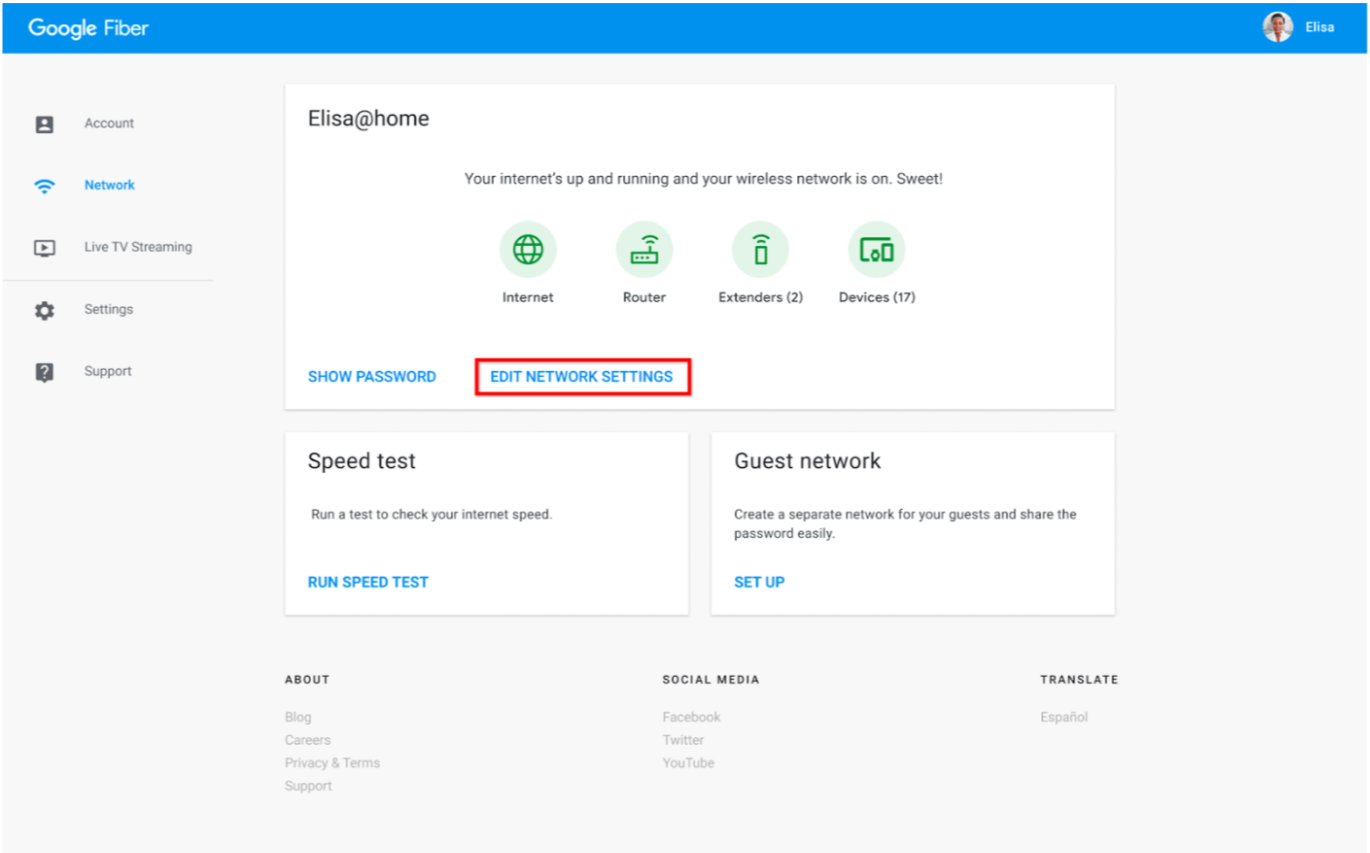Show the network password
Screen dimensions: 1370x853
(372, 376)
